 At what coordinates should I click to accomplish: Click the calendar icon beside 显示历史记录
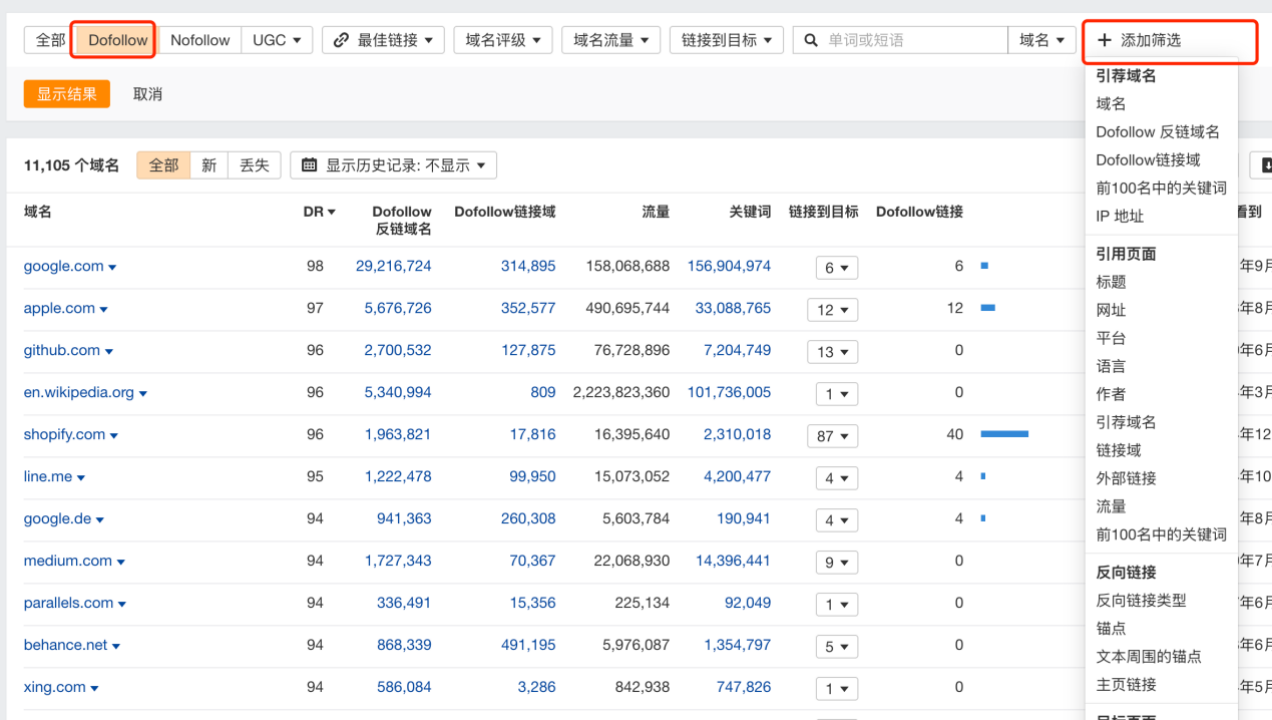(310, 165)
